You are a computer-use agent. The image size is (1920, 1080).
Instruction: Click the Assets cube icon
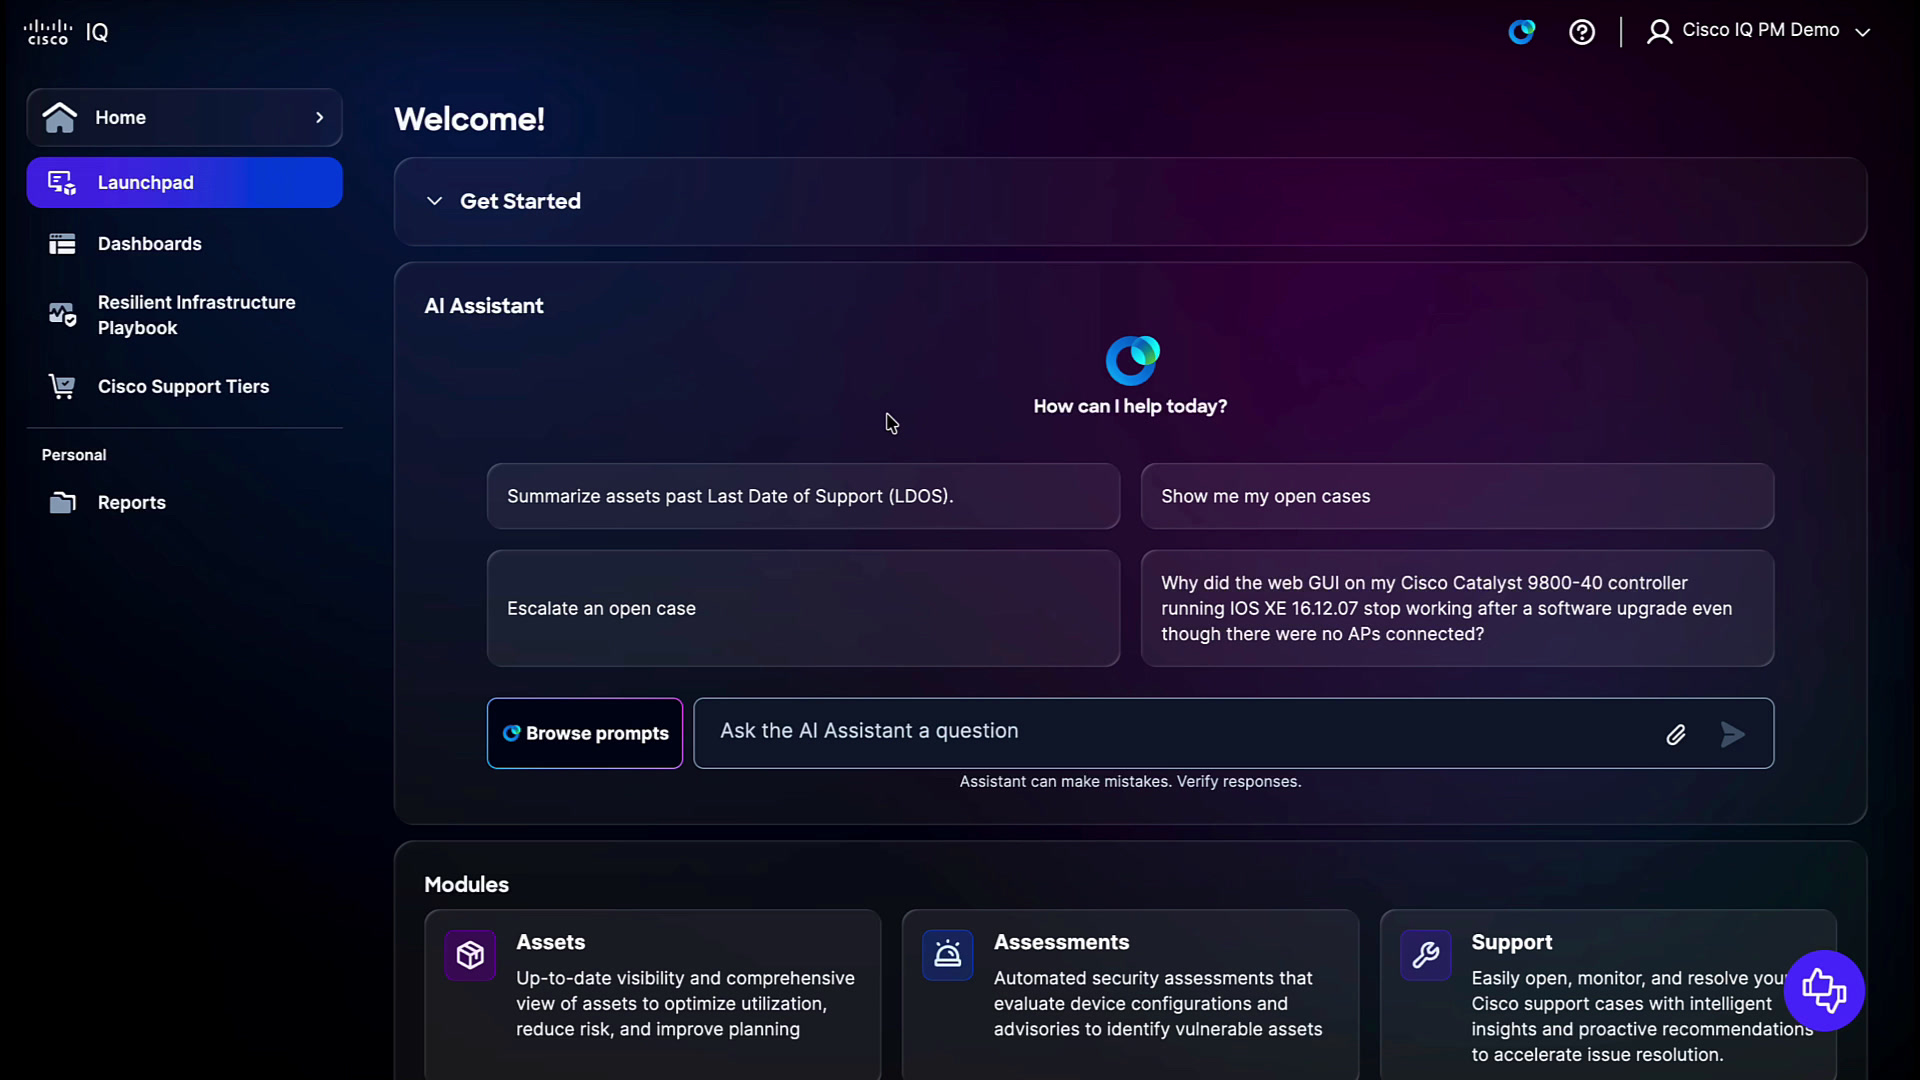tap(470, 956)
